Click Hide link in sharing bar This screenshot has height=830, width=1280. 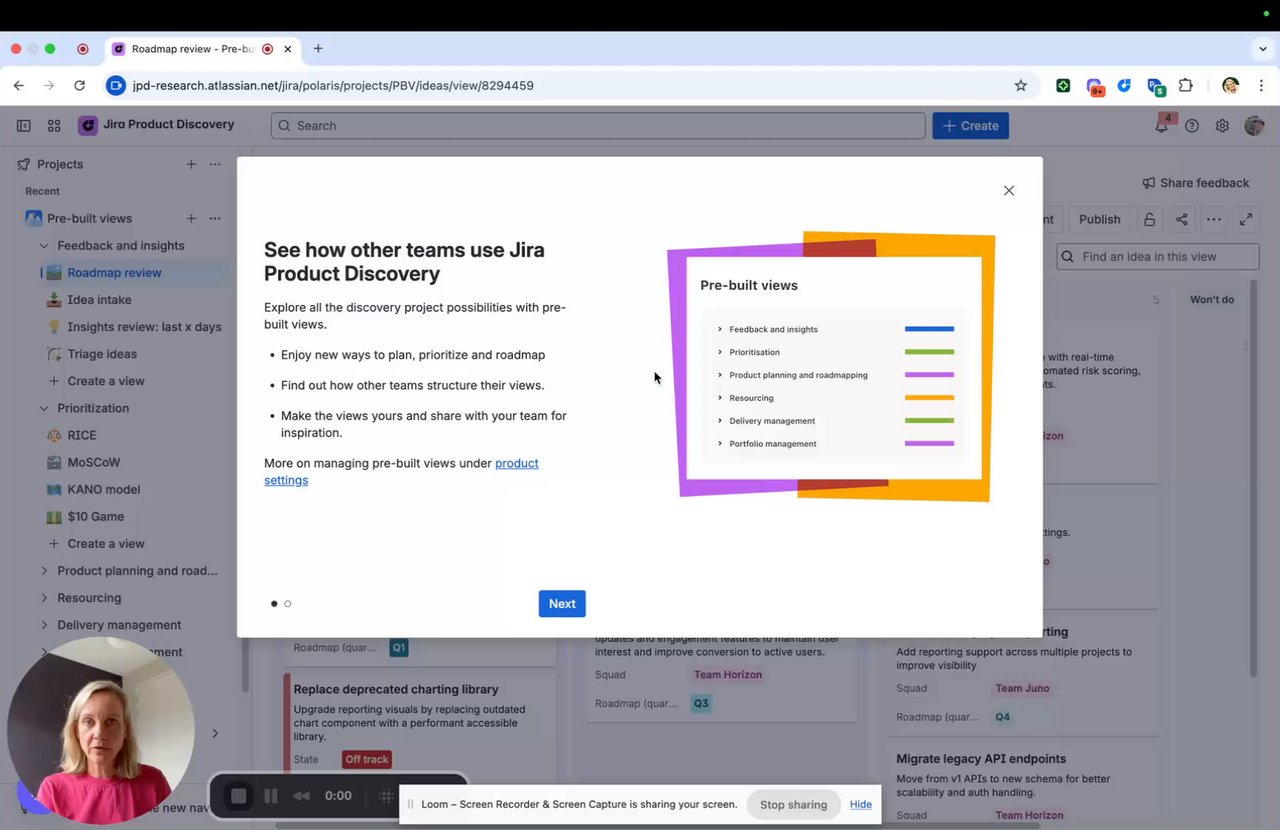coord(861,804)
